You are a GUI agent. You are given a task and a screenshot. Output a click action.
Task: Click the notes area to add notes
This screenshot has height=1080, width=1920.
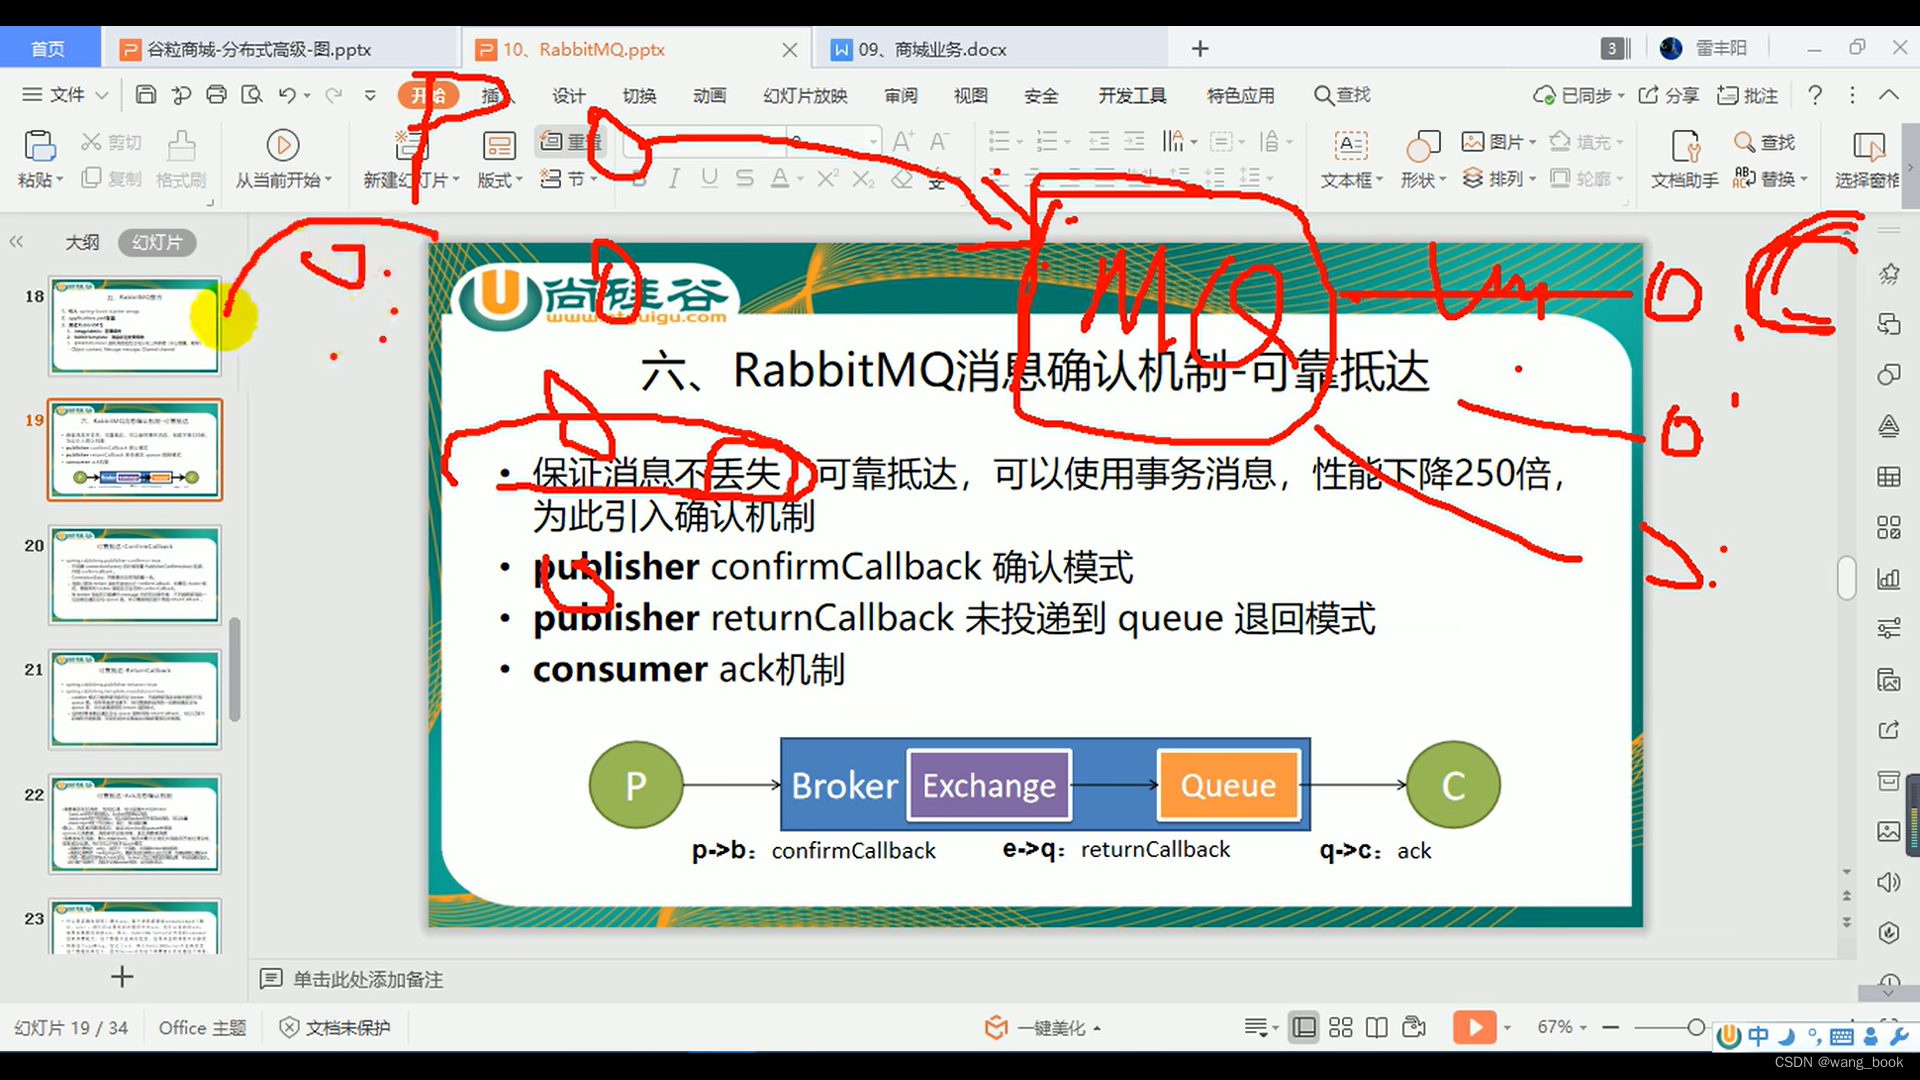click(367, 979)
